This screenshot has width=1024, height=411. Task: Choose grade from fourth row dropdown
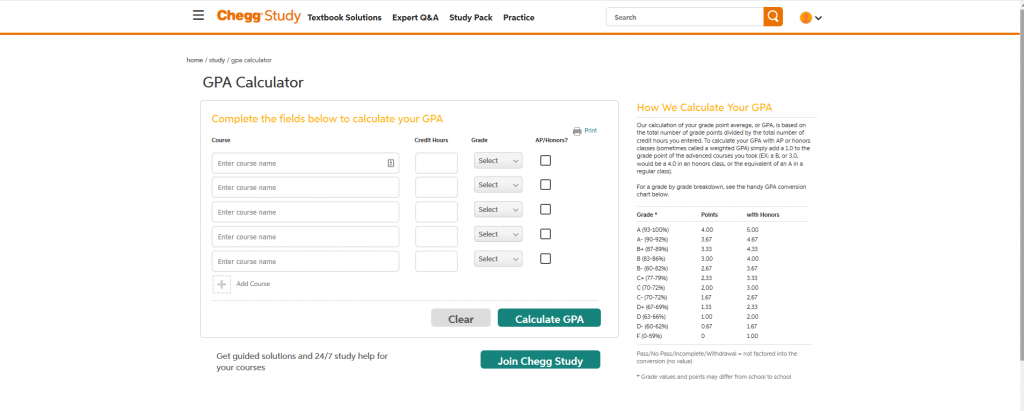pyautogui.click(x=498, y=234)
